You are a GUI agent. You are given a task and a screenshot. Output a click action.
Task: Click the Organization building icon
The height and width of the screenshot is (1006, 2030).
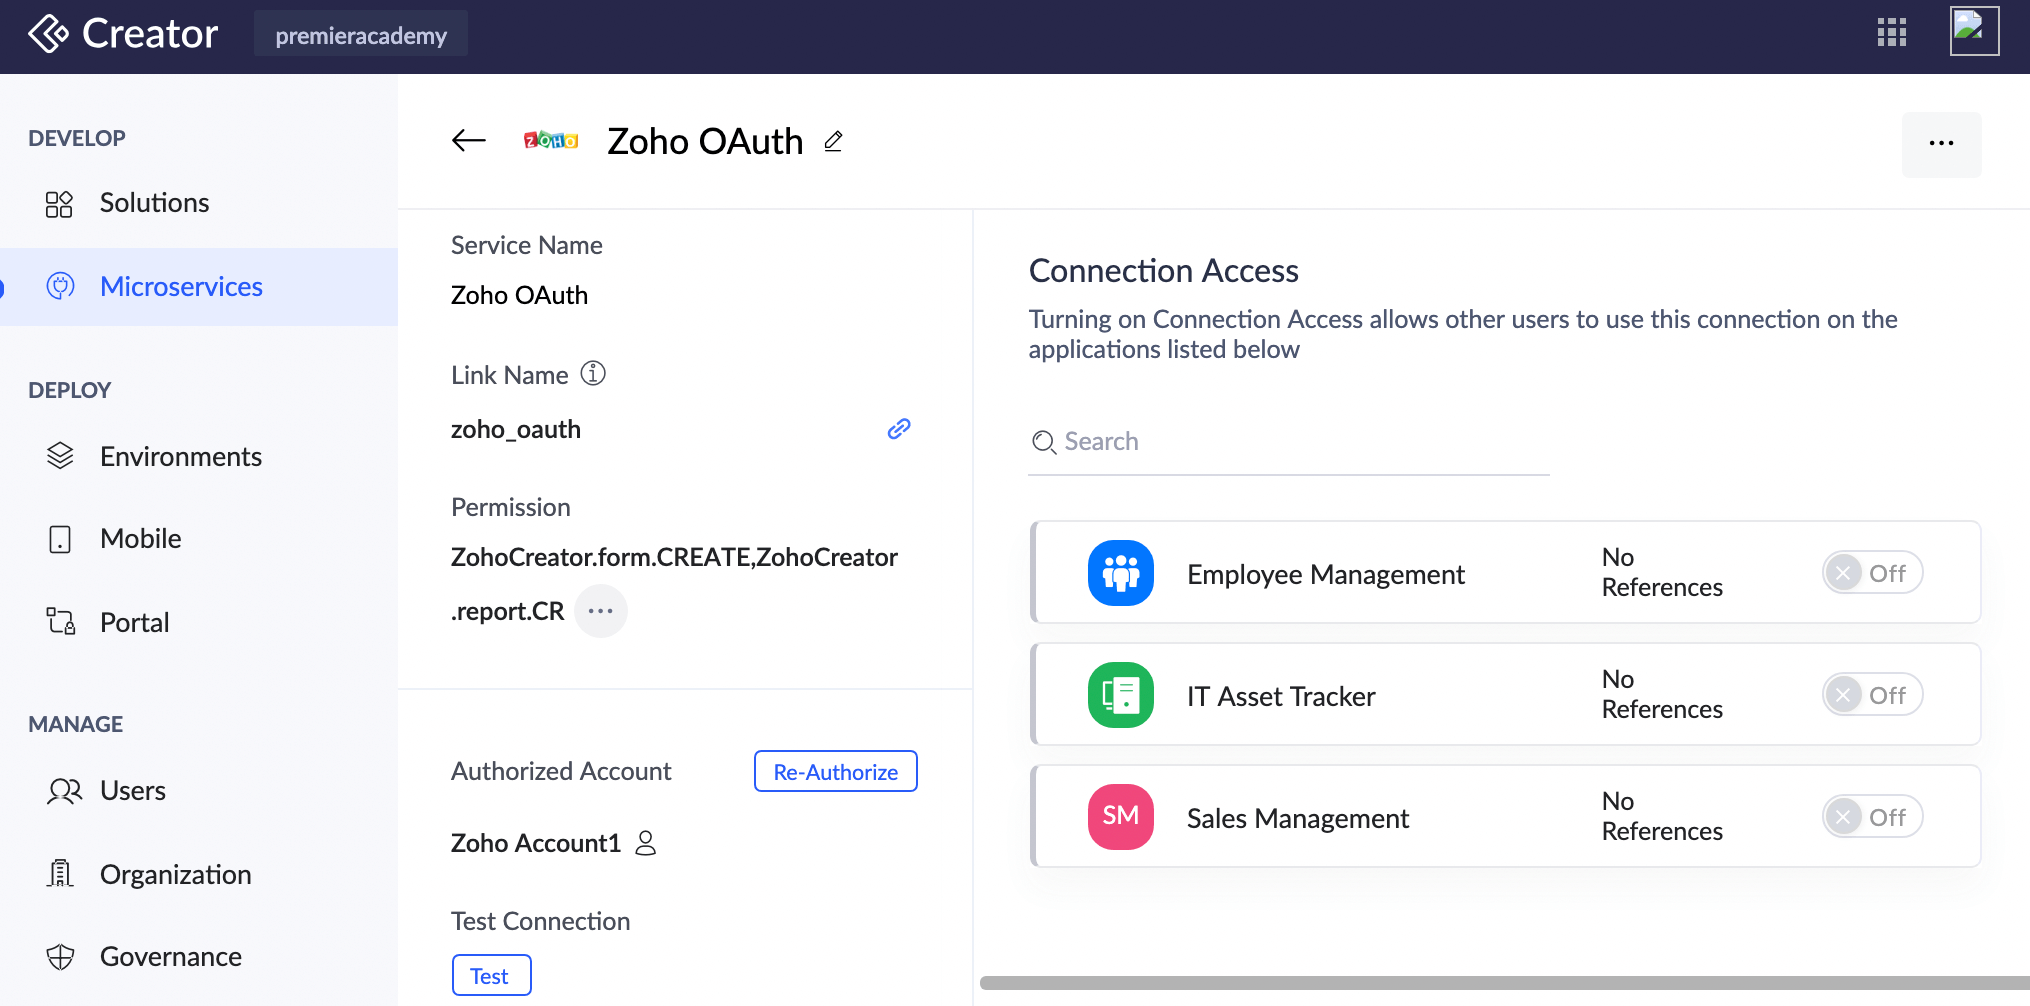coord(60,874)
